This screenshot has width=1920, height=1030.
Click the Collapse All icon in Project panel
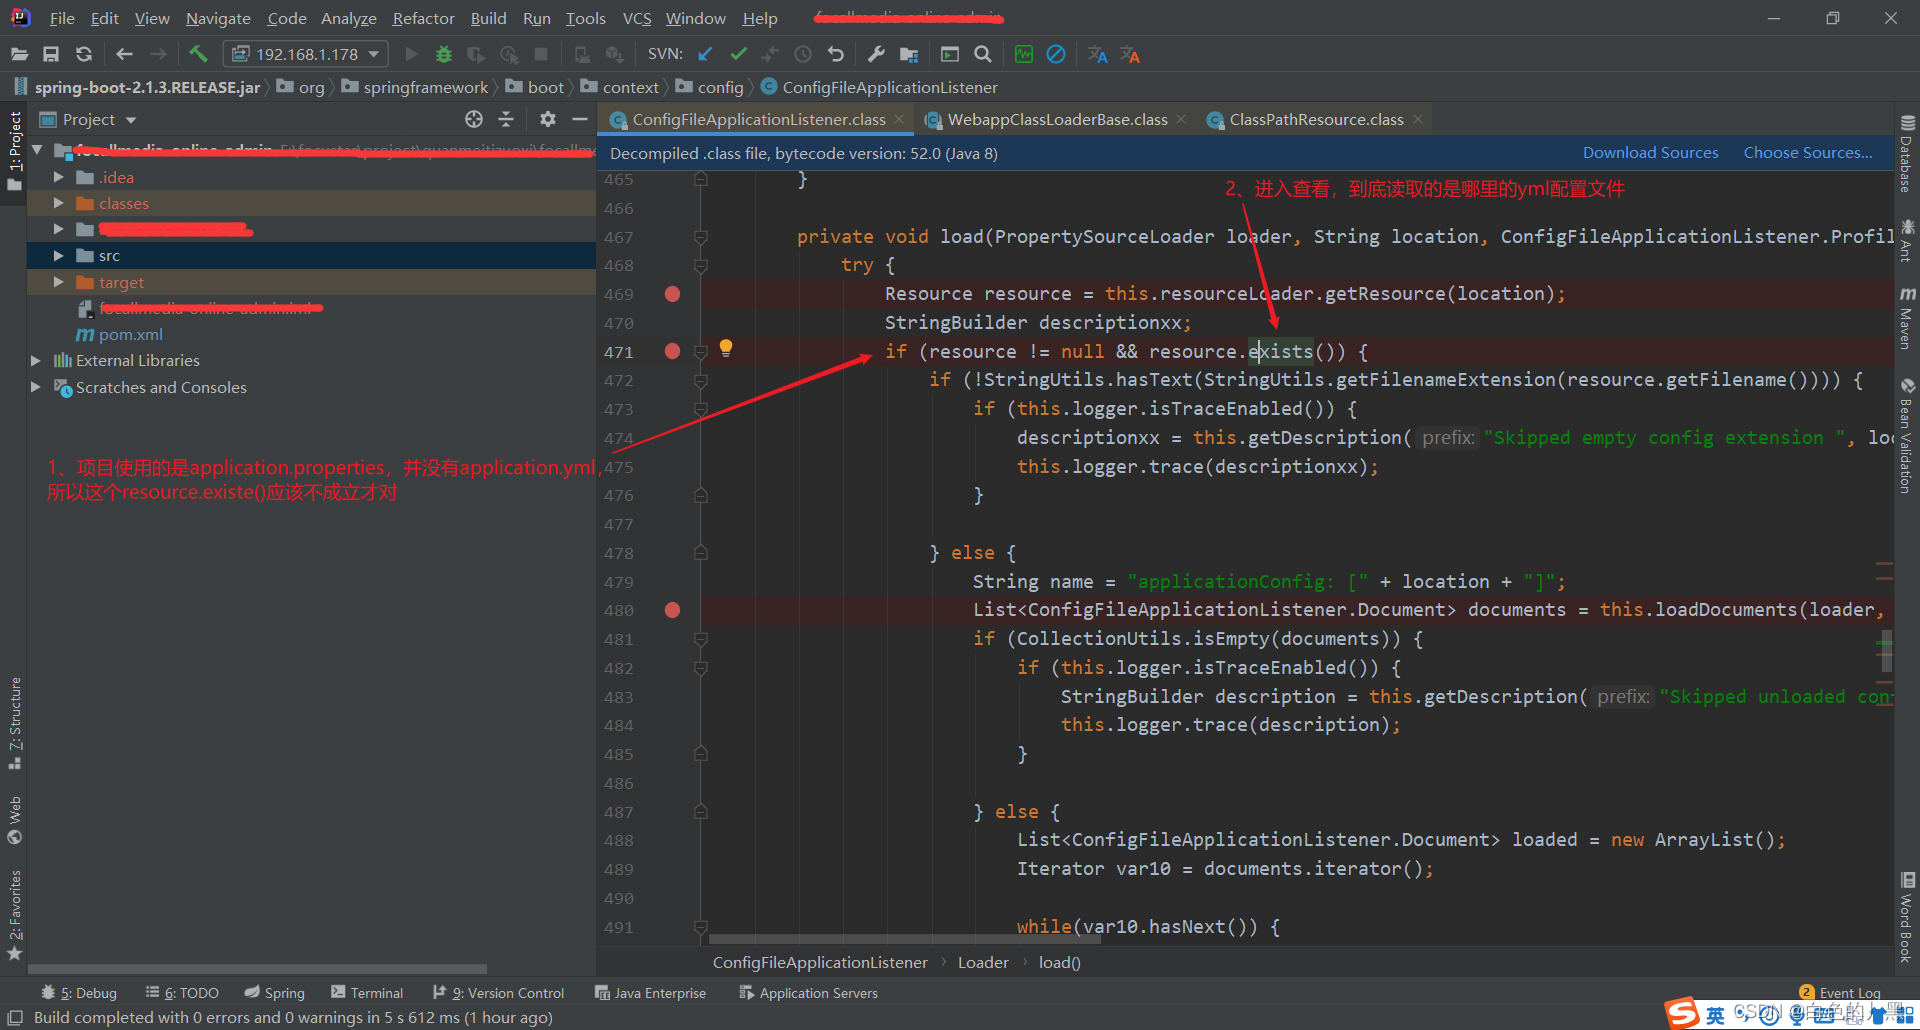pyautogui.click(x=506, y=119)
